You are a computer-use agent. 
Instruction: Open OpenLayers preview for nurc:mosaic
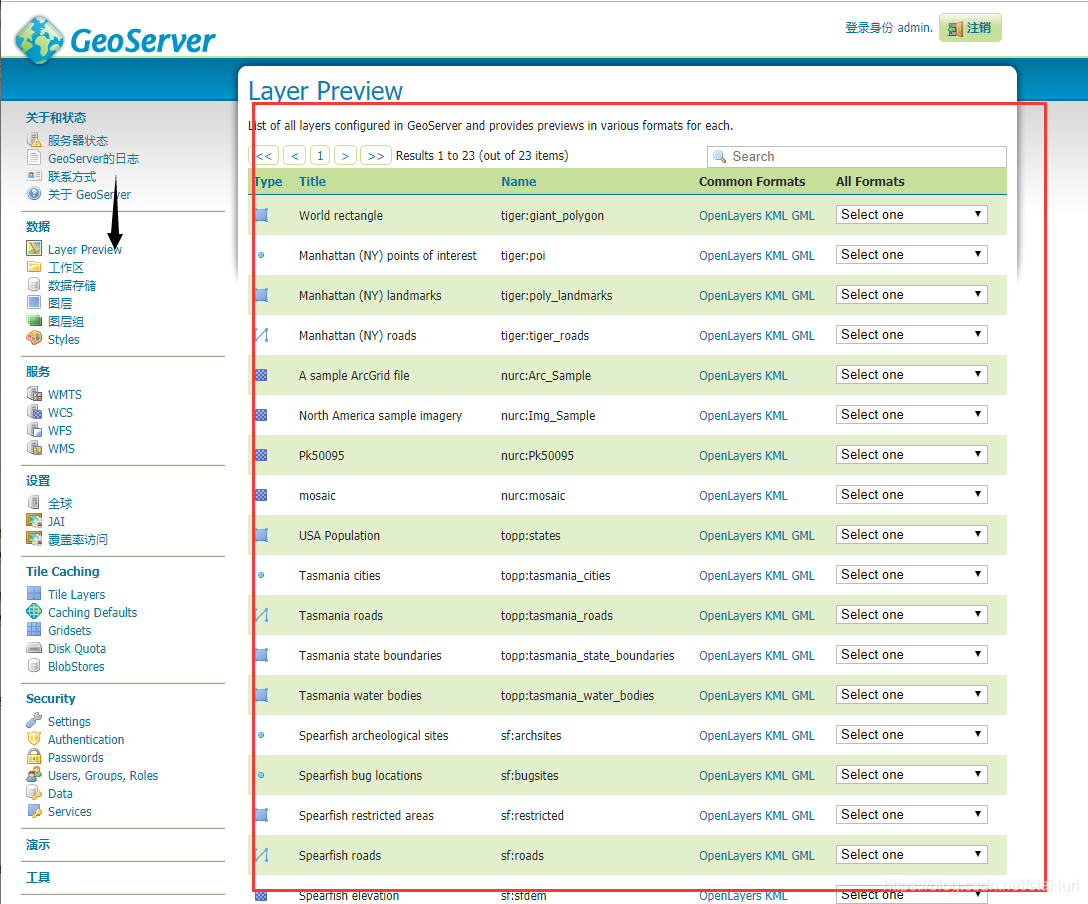(730, 496)
